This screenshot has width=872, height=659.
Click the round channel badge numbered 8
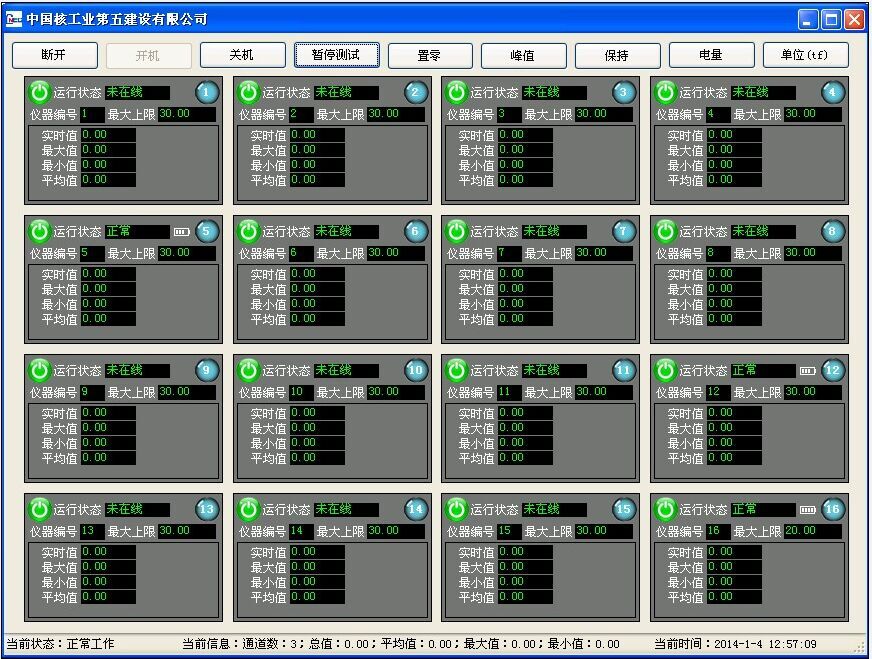[x=833, y=231]
